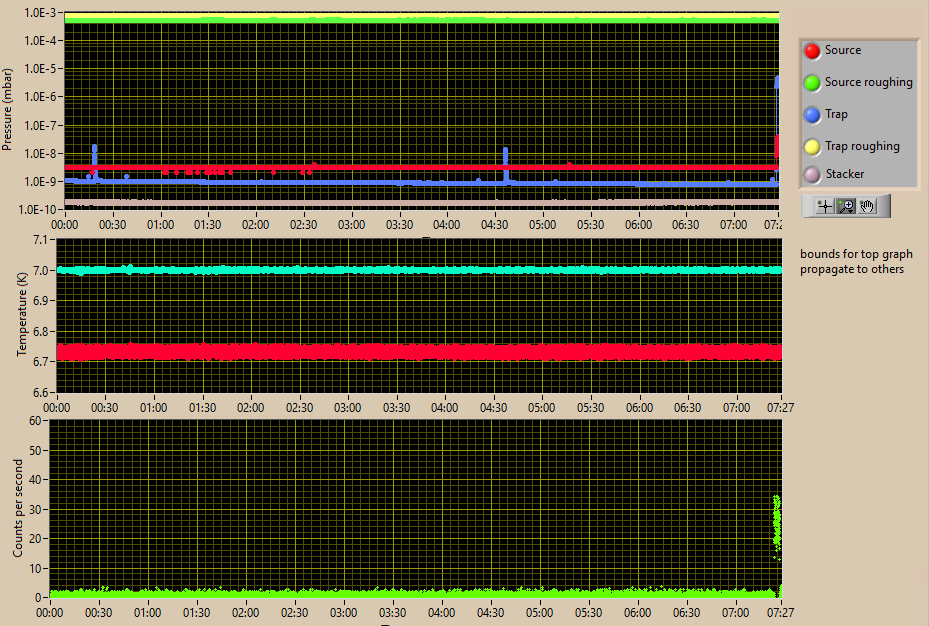Click the '60' counts axis maximum value
Viewport: 929px width, 626px height.
coord(35,421)
